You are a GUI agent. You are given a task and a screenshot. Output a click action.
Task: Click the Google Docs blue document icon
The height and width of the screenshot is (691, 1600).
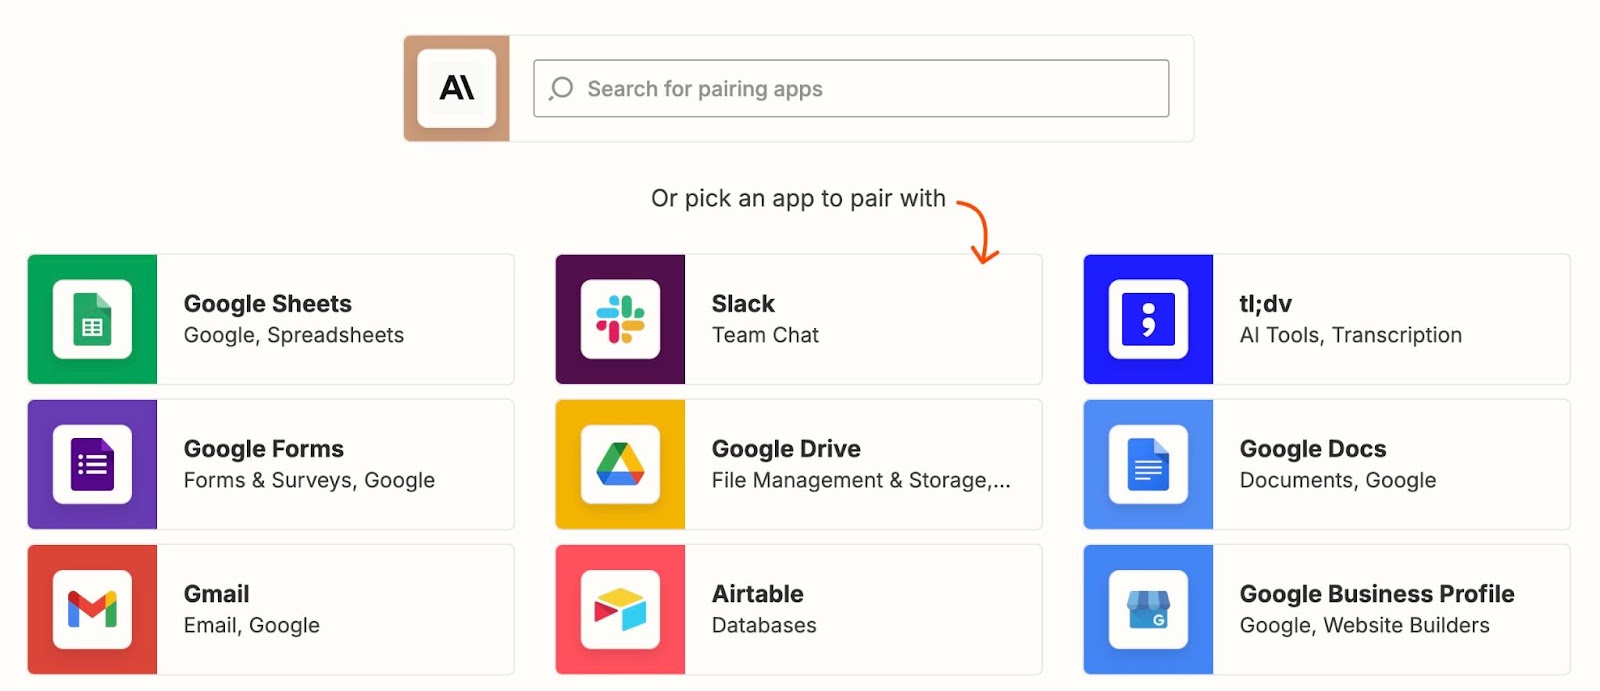(1148, 464)
